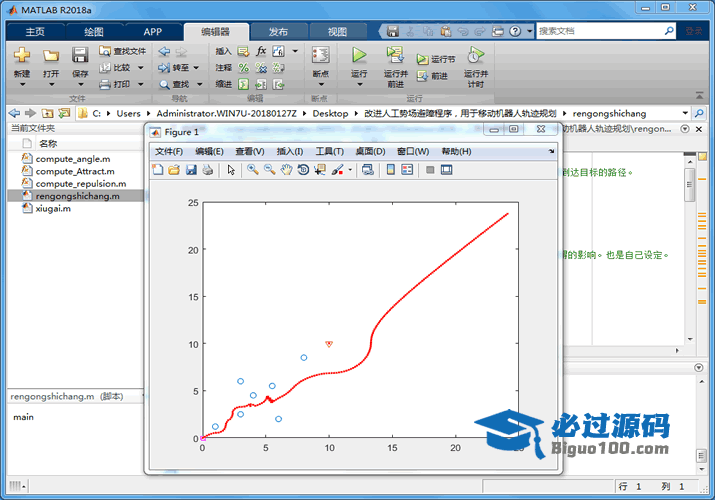Save the script with the floppy icon

click(80, 55)
